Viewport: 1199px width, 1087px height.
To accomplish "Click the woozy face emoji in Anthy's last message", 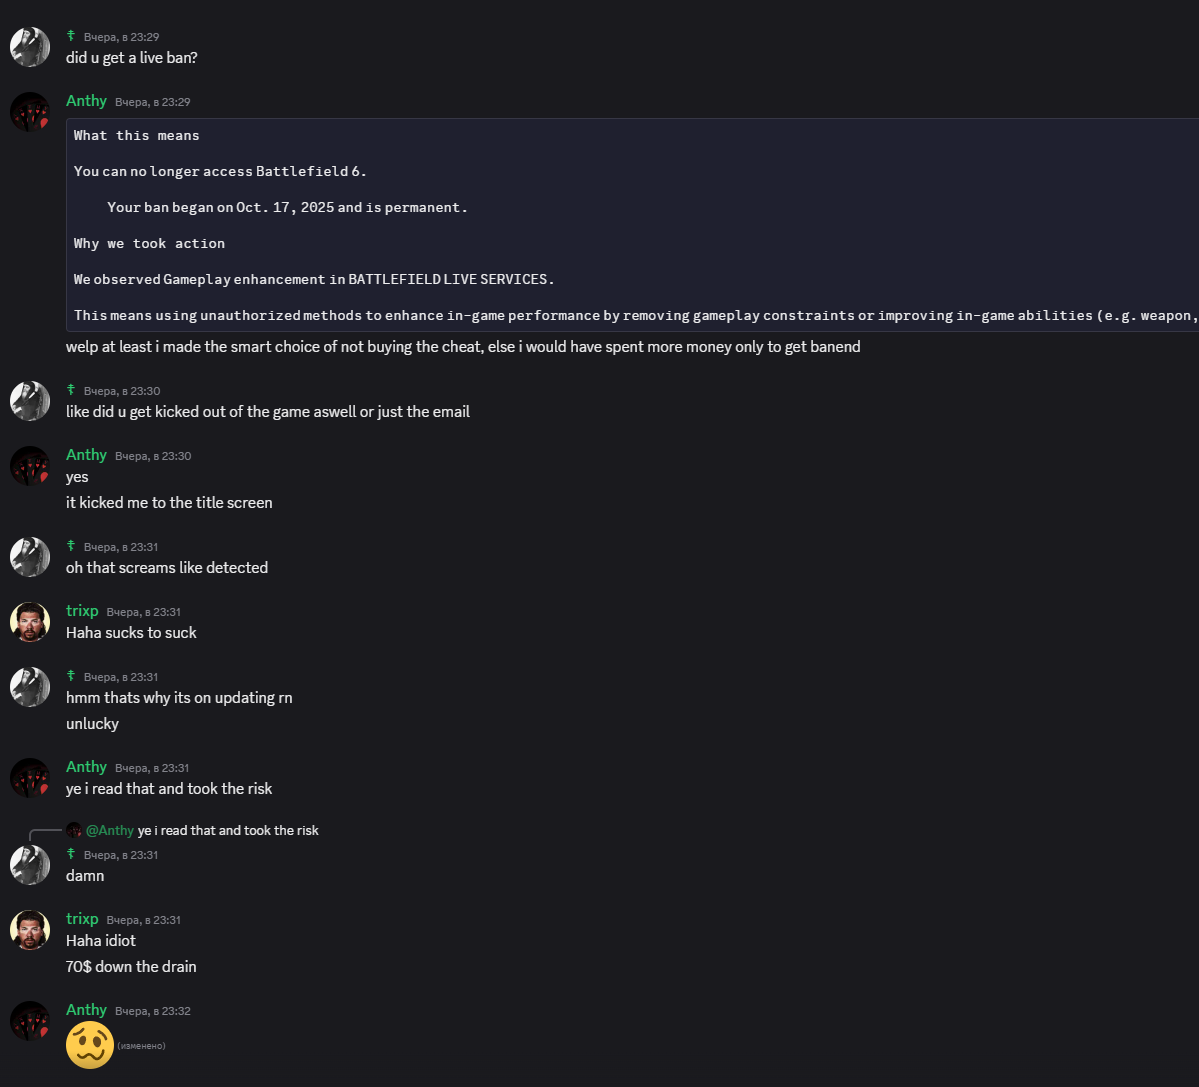I will [89, 1045].
